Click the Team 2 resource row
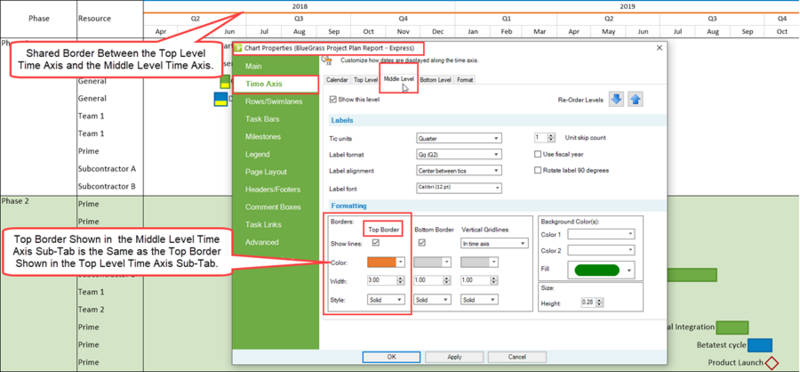Image resolution: width=800 pixels, height=372 pixels. (91, 309)
